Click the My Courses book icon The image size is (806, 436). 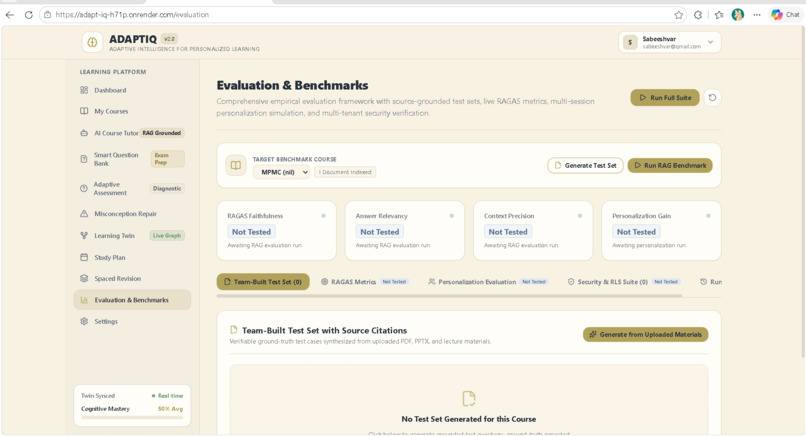[x=84, y=111]
